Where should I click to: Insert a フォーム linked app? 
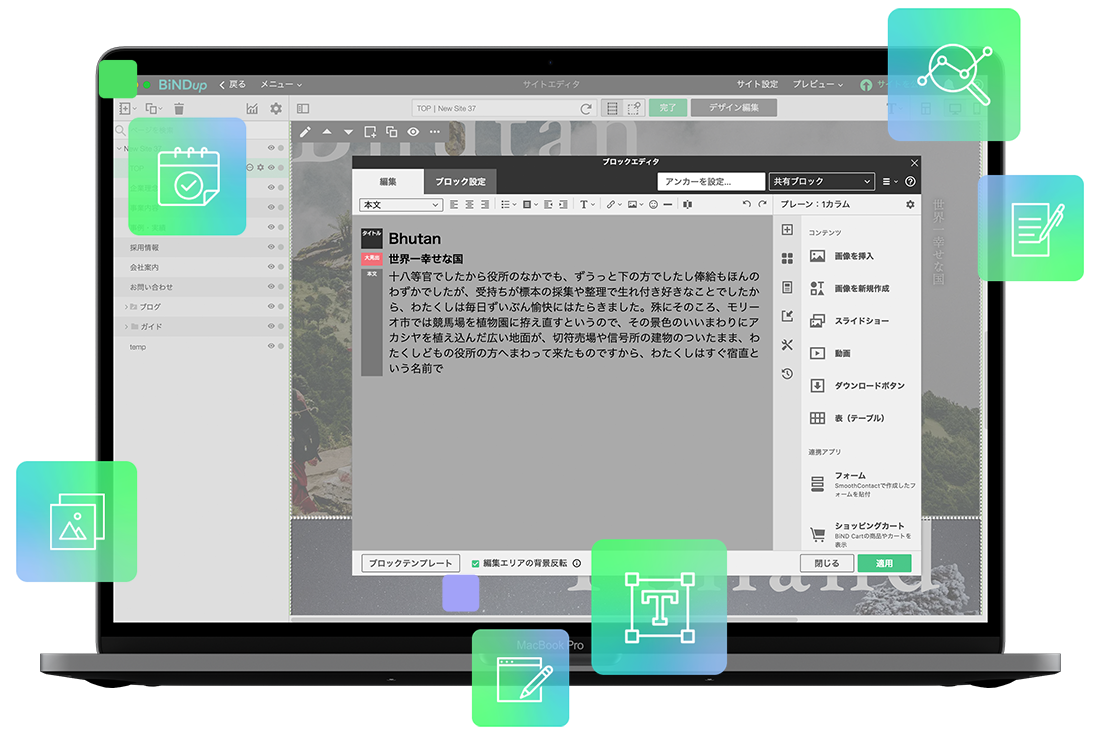(861, 484)
